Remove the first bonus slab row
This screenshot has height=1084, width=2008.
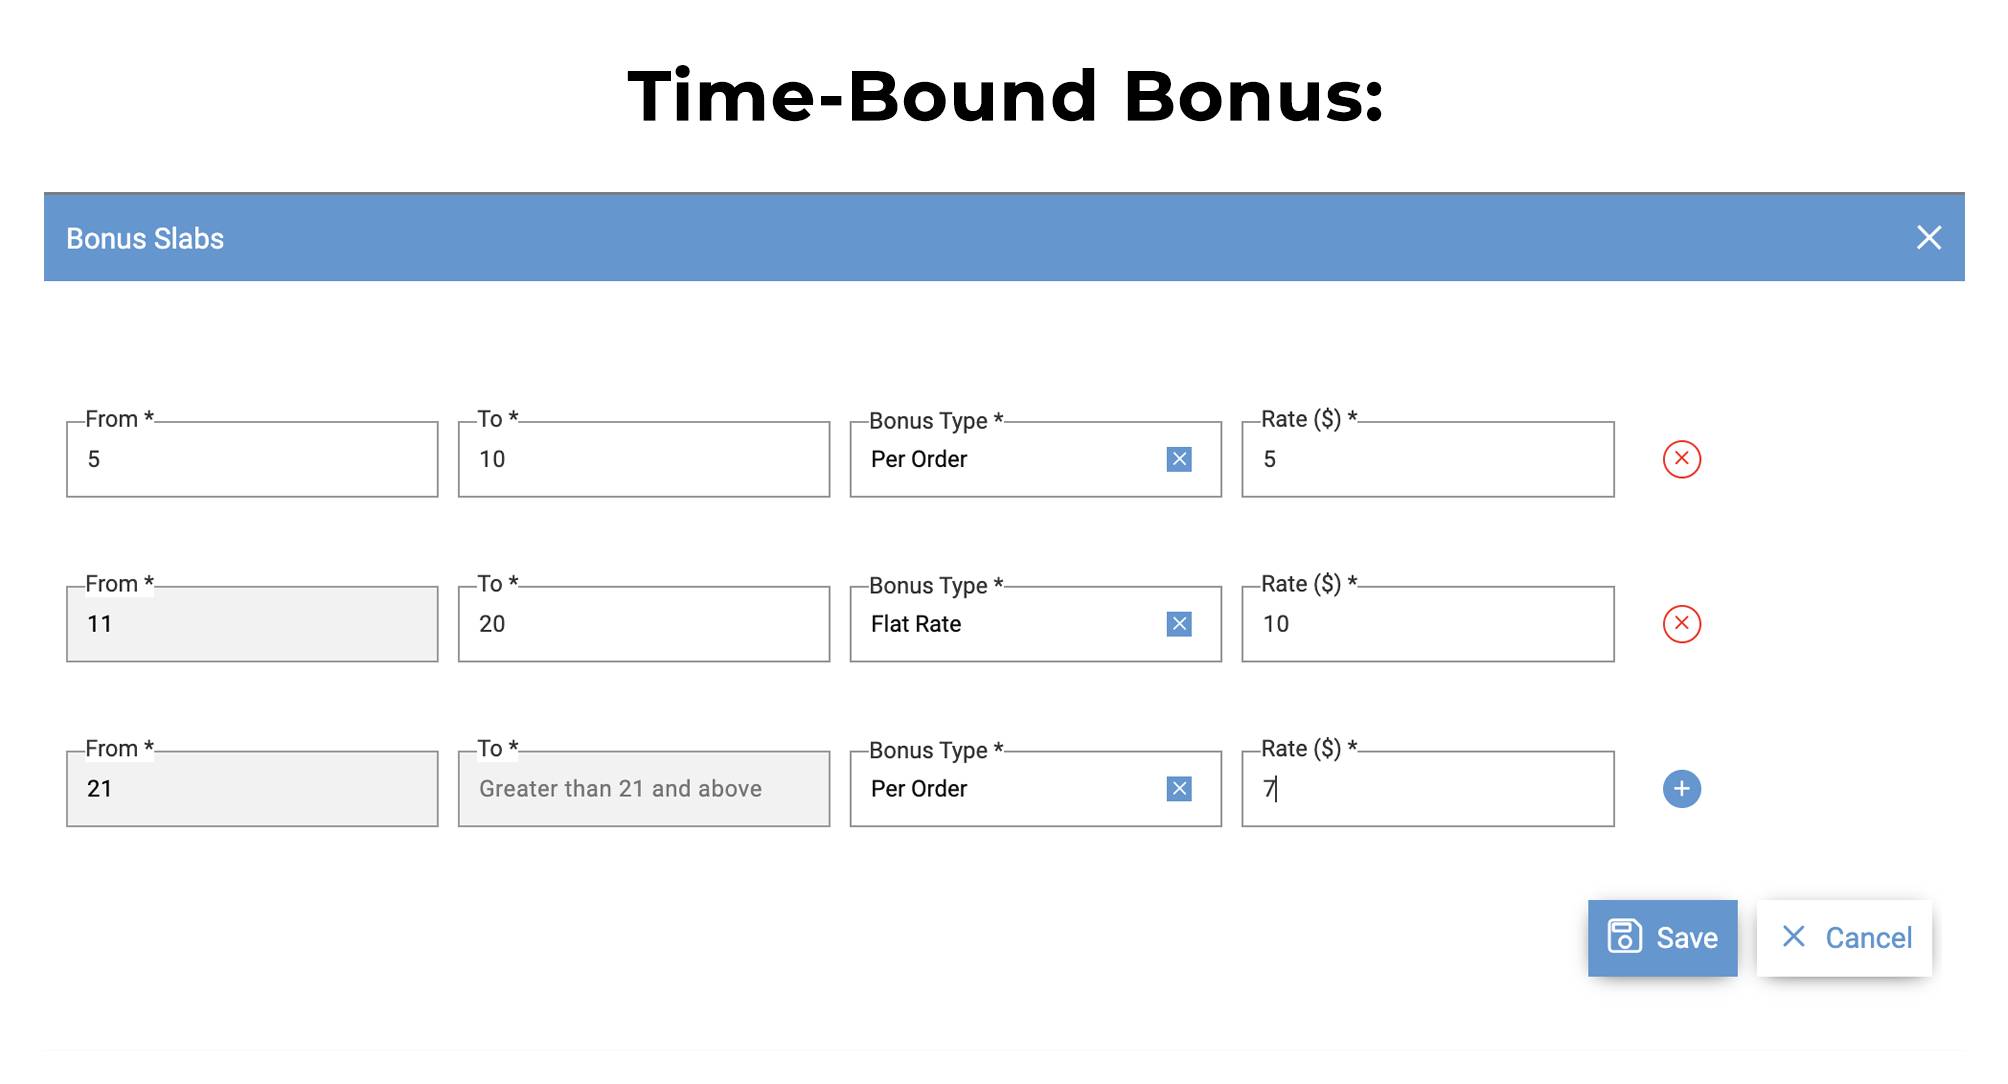[1681, 459]
